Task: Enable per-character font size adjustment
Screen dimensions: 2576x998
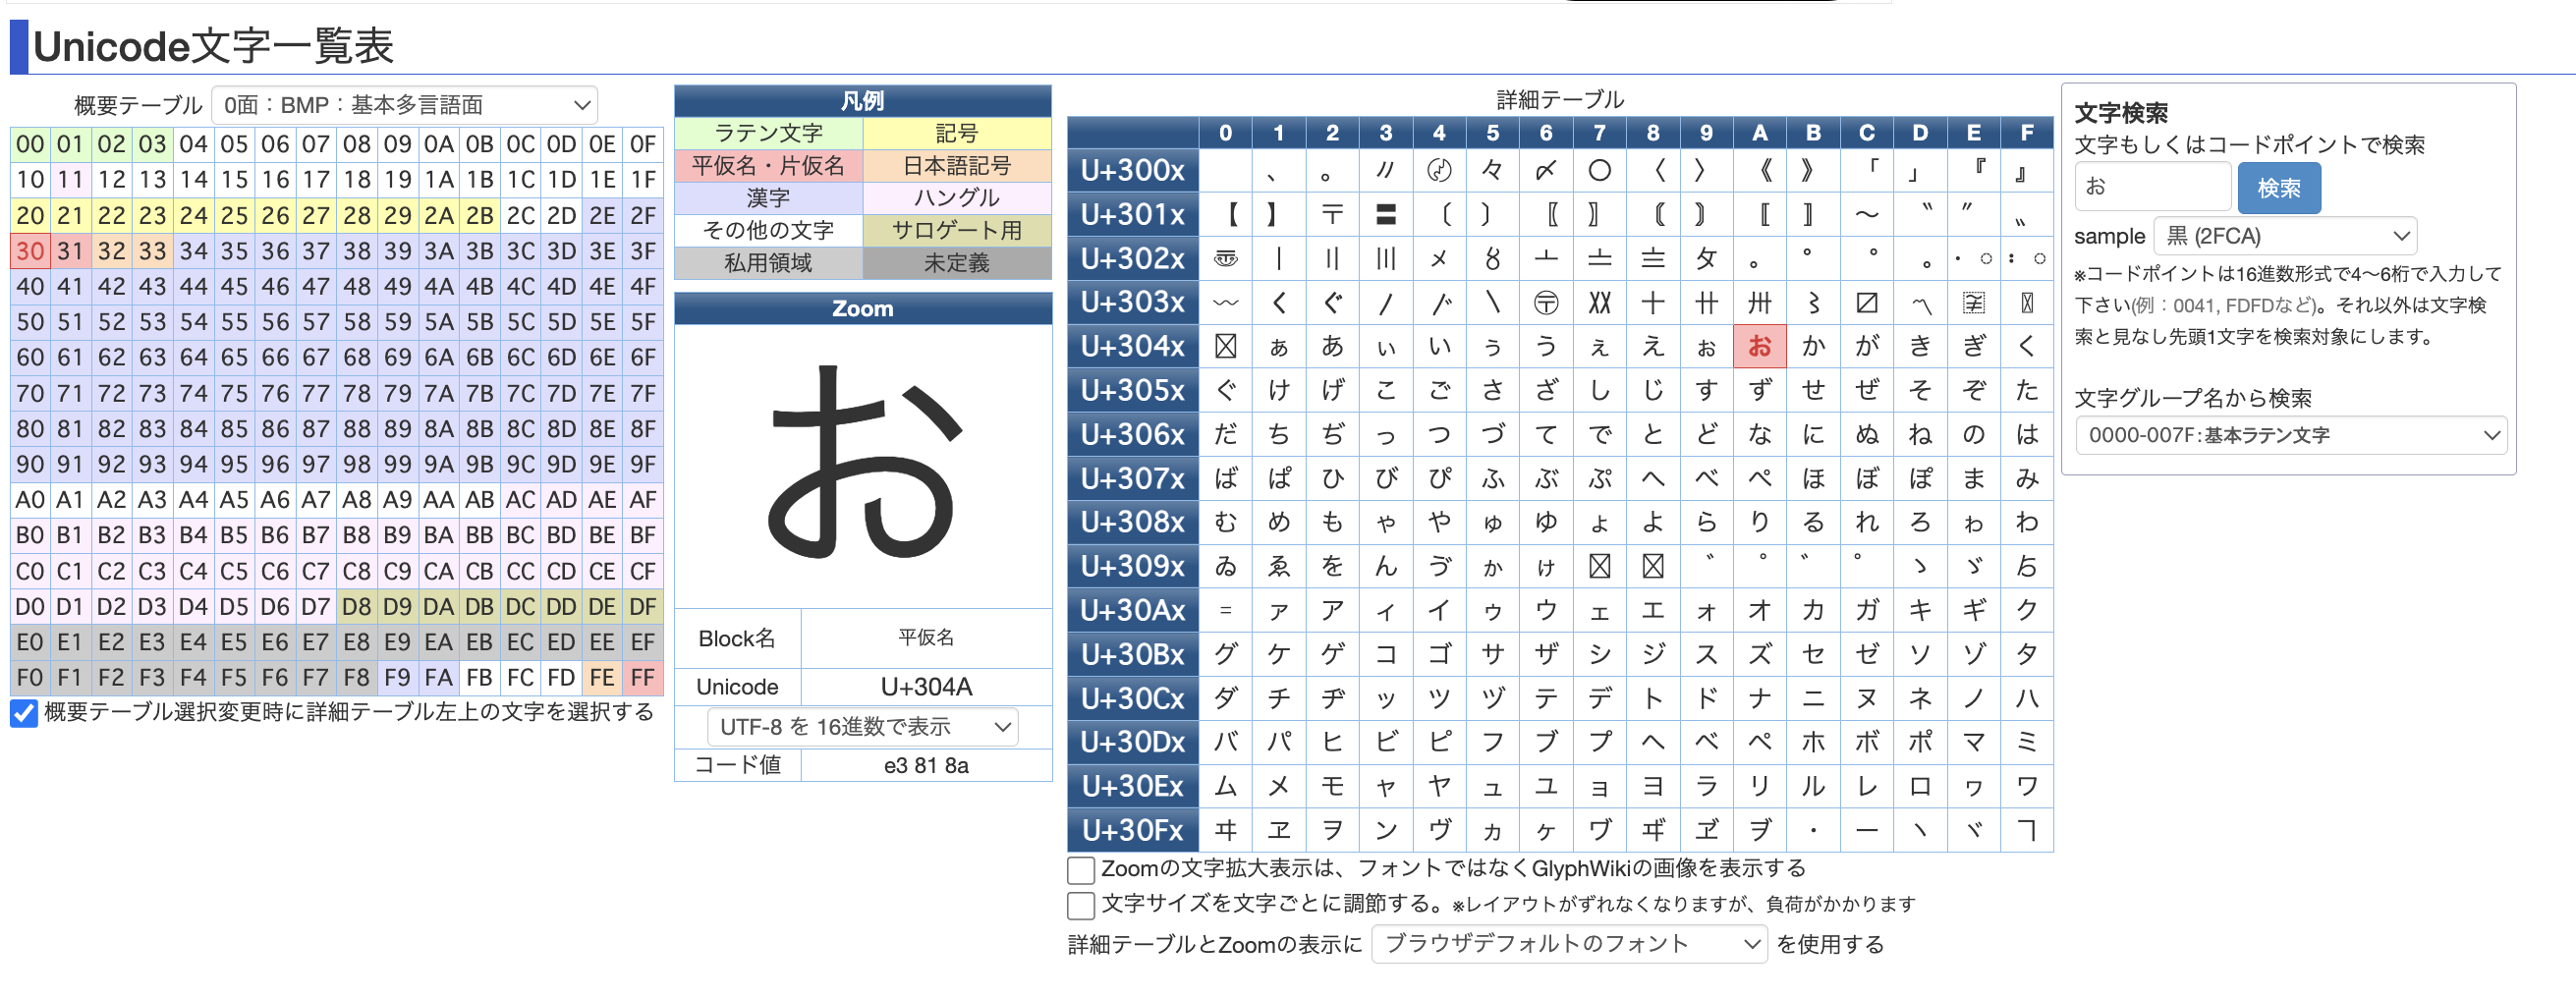Action: click(1080, 905)
